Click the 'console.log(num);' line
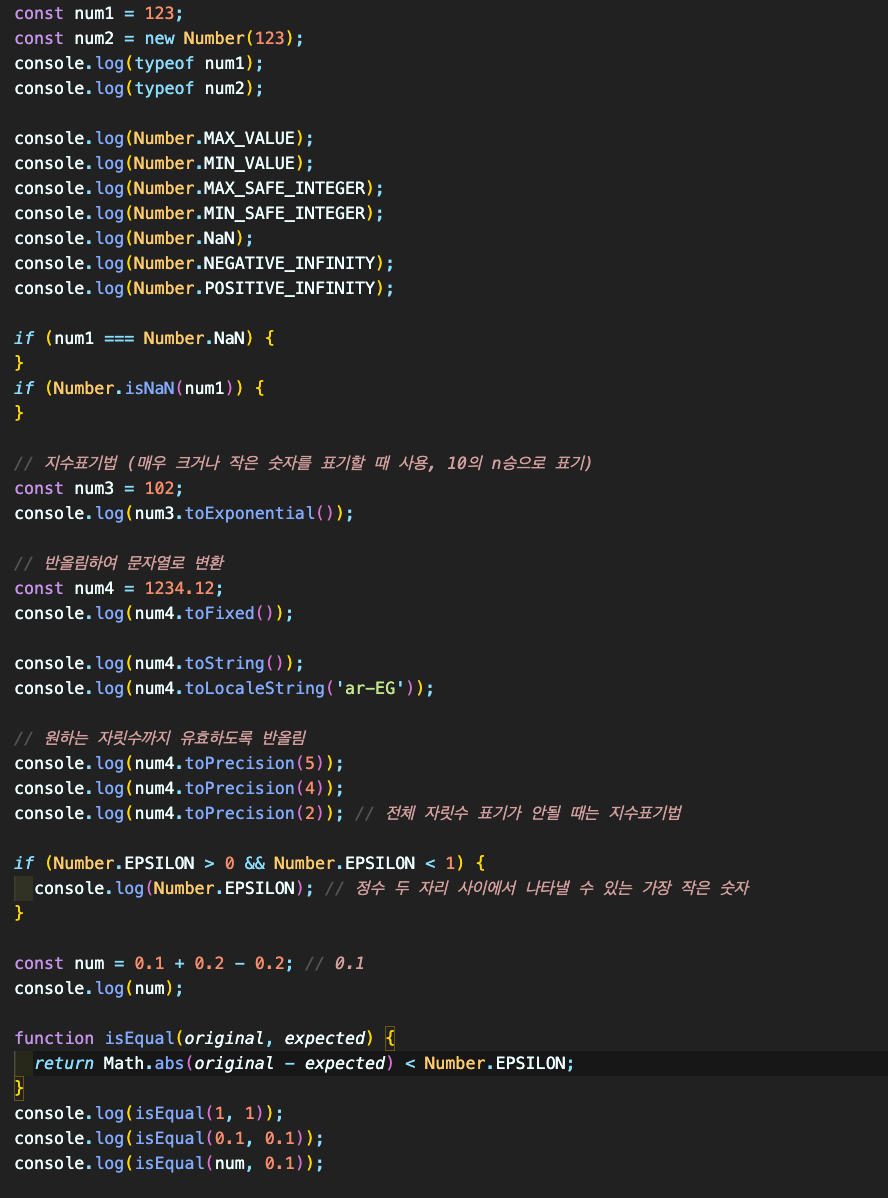The image size is (888, 1198). (x=99, y=989)
